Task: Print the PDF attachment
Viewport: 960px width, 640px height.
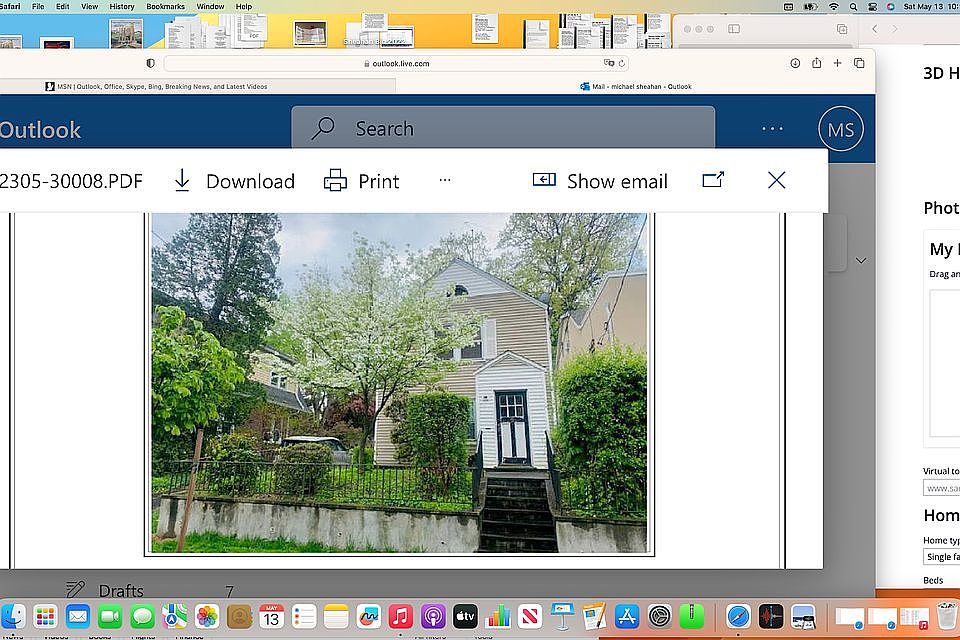Action: pos(361,181)
